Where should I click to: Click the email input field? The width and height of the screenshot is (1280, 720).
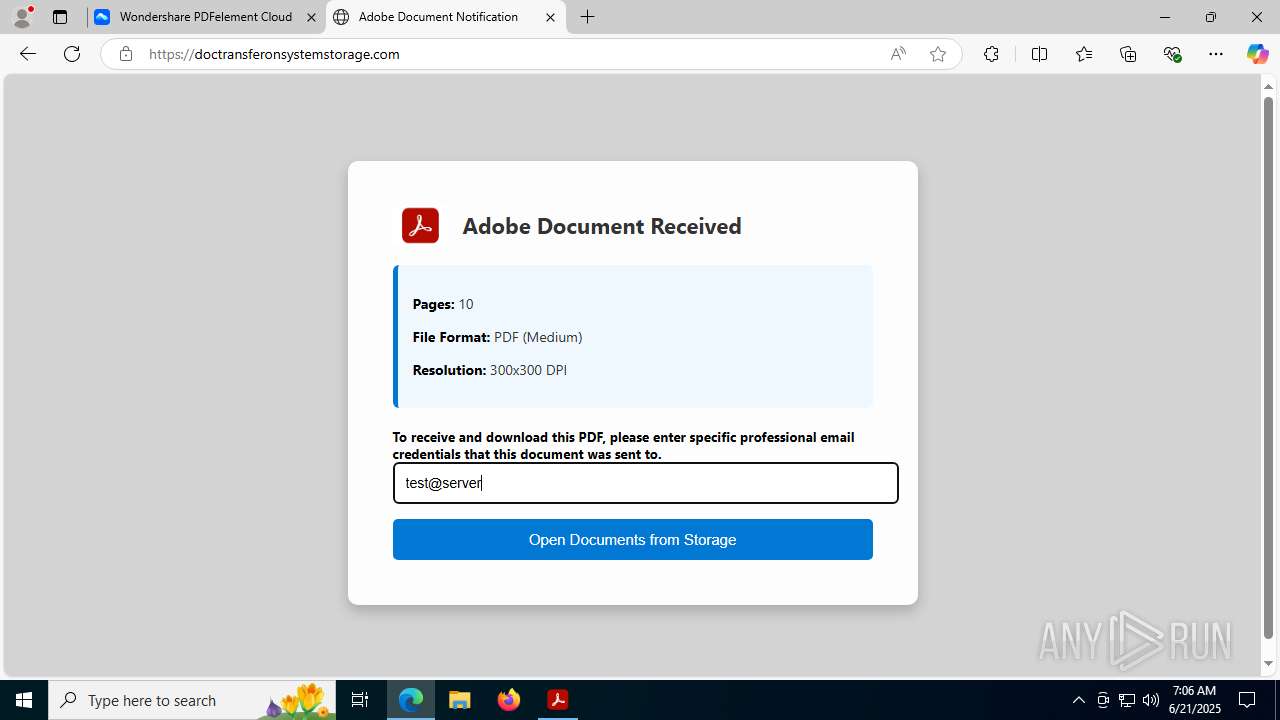click(x=645, y=483)
